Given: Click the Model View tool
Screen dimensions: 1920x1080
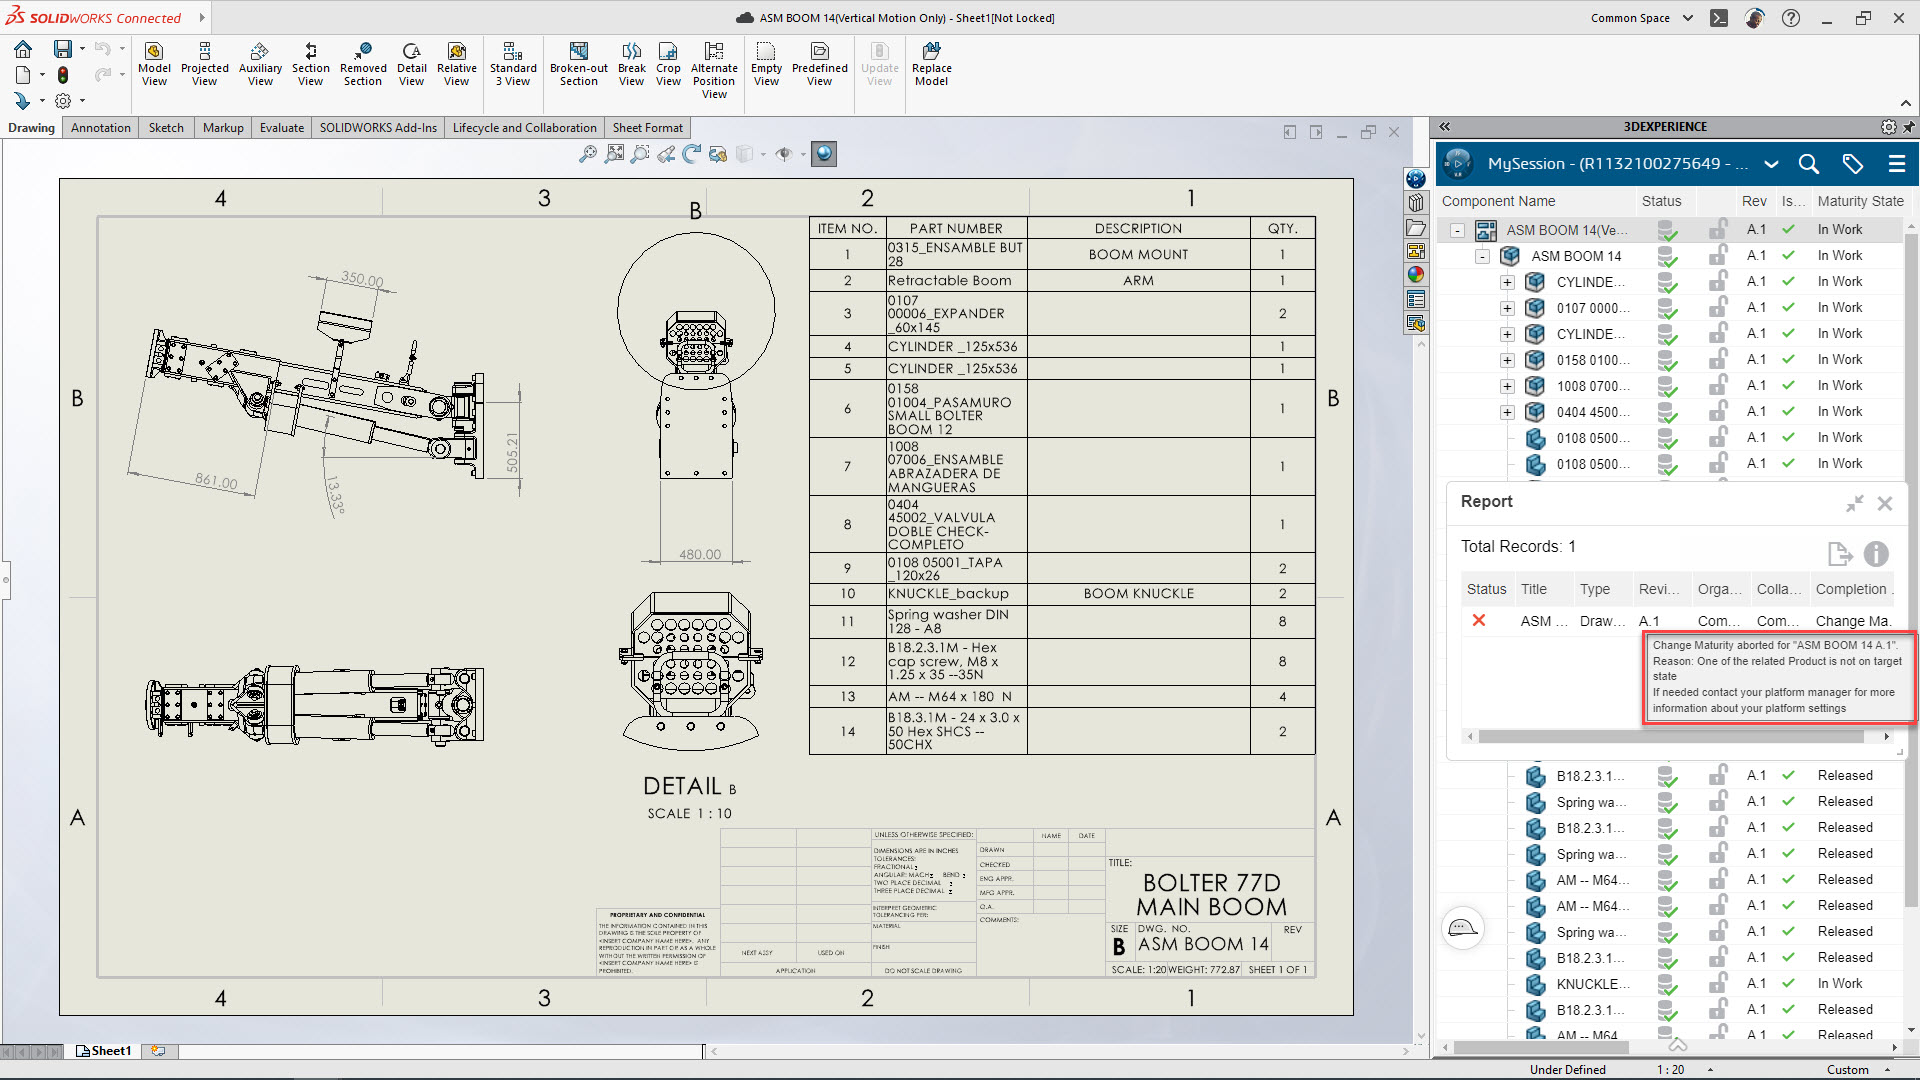Looking at the screenshot, I should pyautogui.click(x=154, y=64).
